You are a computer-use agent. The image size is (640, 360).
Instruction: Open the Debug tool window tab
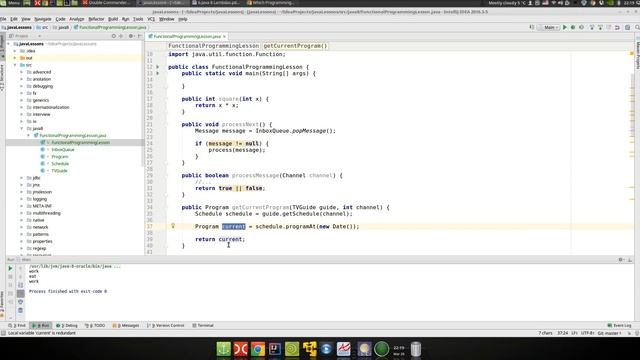(67, 325)
